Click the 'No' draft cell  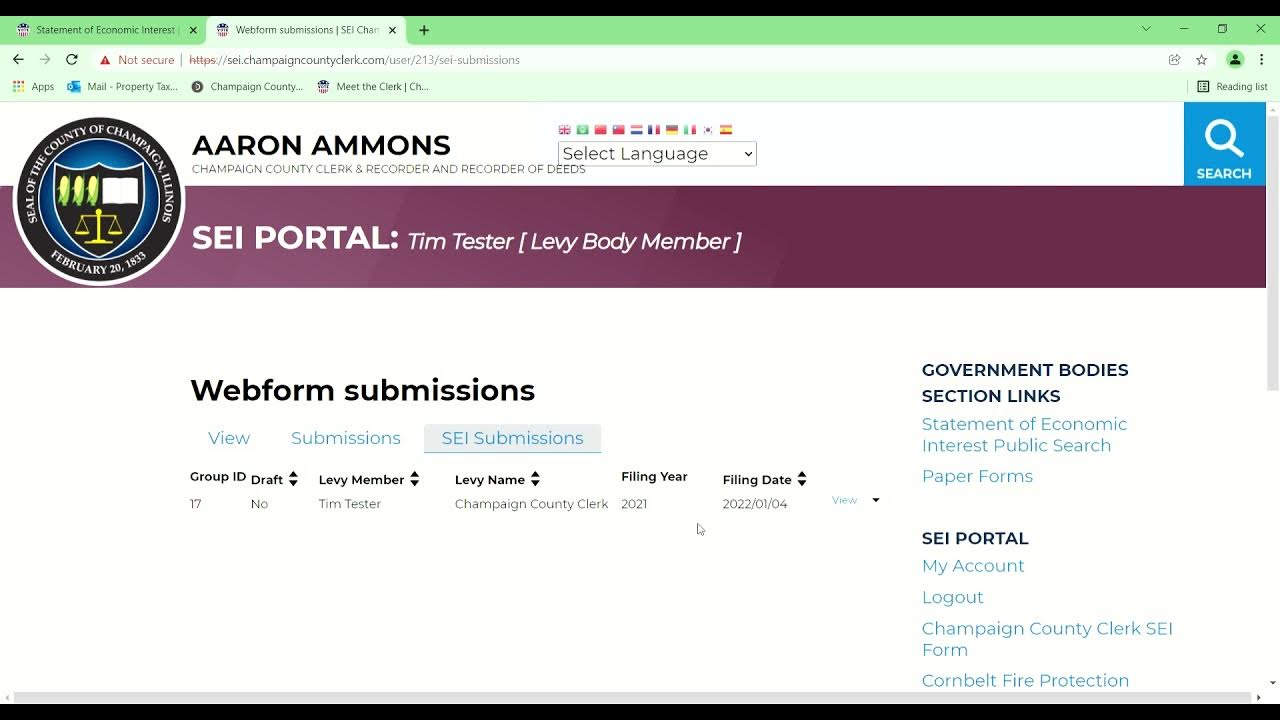(259, 504)
